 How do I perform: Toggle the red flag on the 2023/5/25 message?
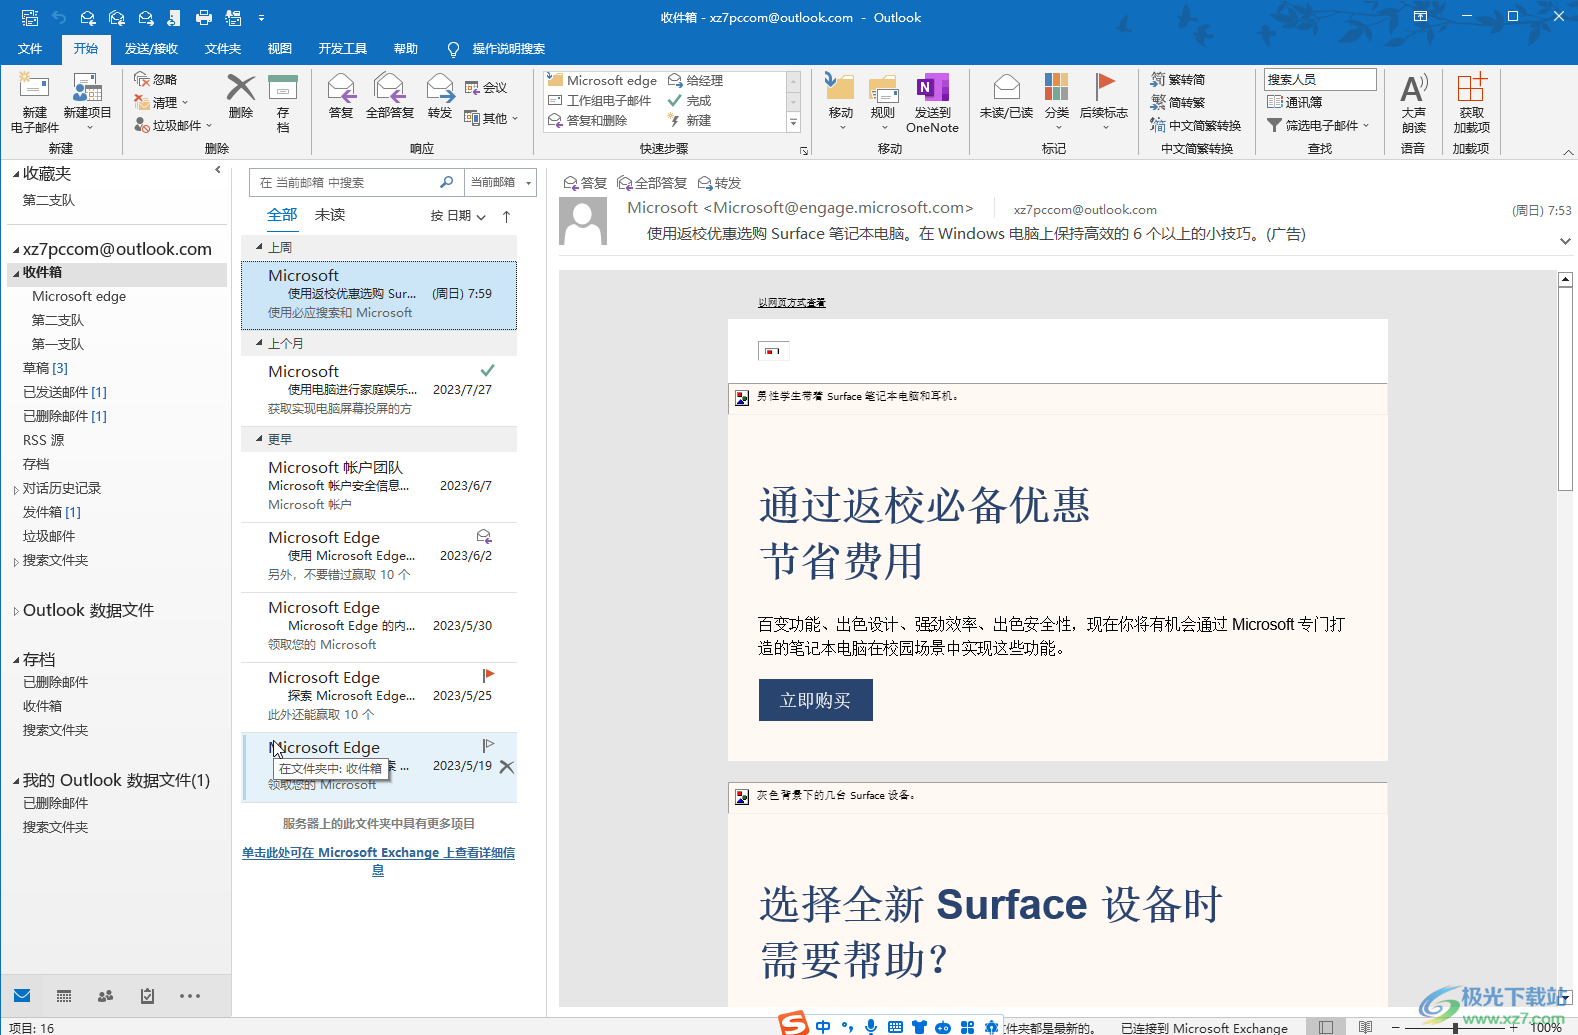pos(488,676)
